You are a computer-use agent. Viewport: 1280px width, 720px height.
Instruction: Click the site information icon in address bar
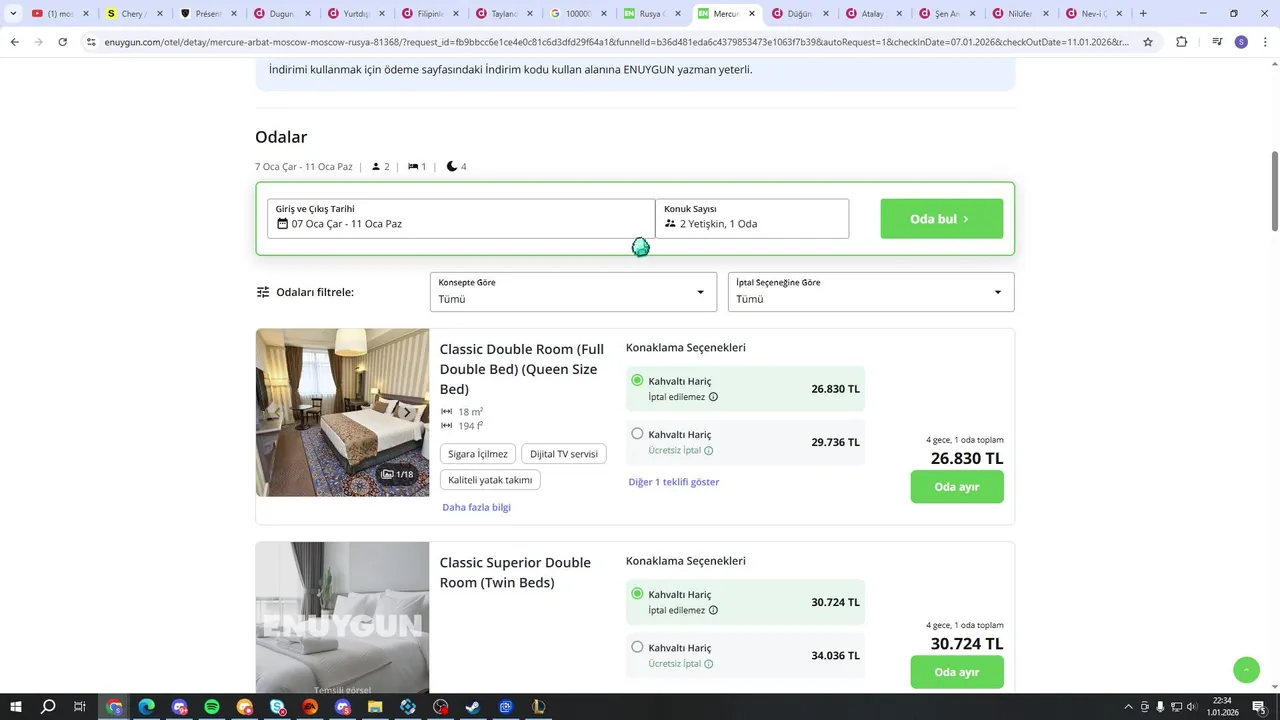tap(91, 42)
